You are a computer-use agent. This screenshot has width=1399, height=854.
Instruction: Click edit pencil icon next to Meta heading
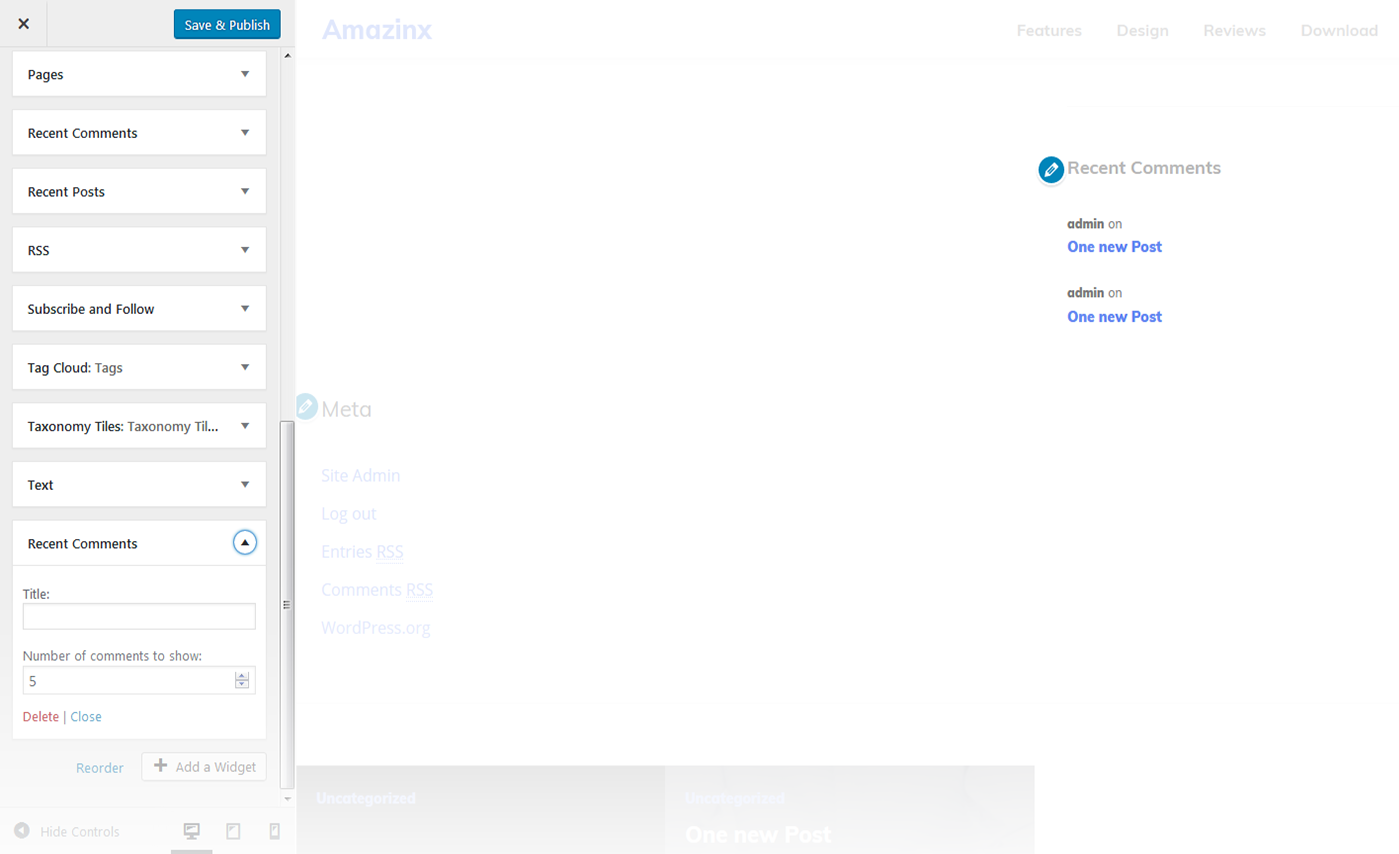click(x=305, y=407)
